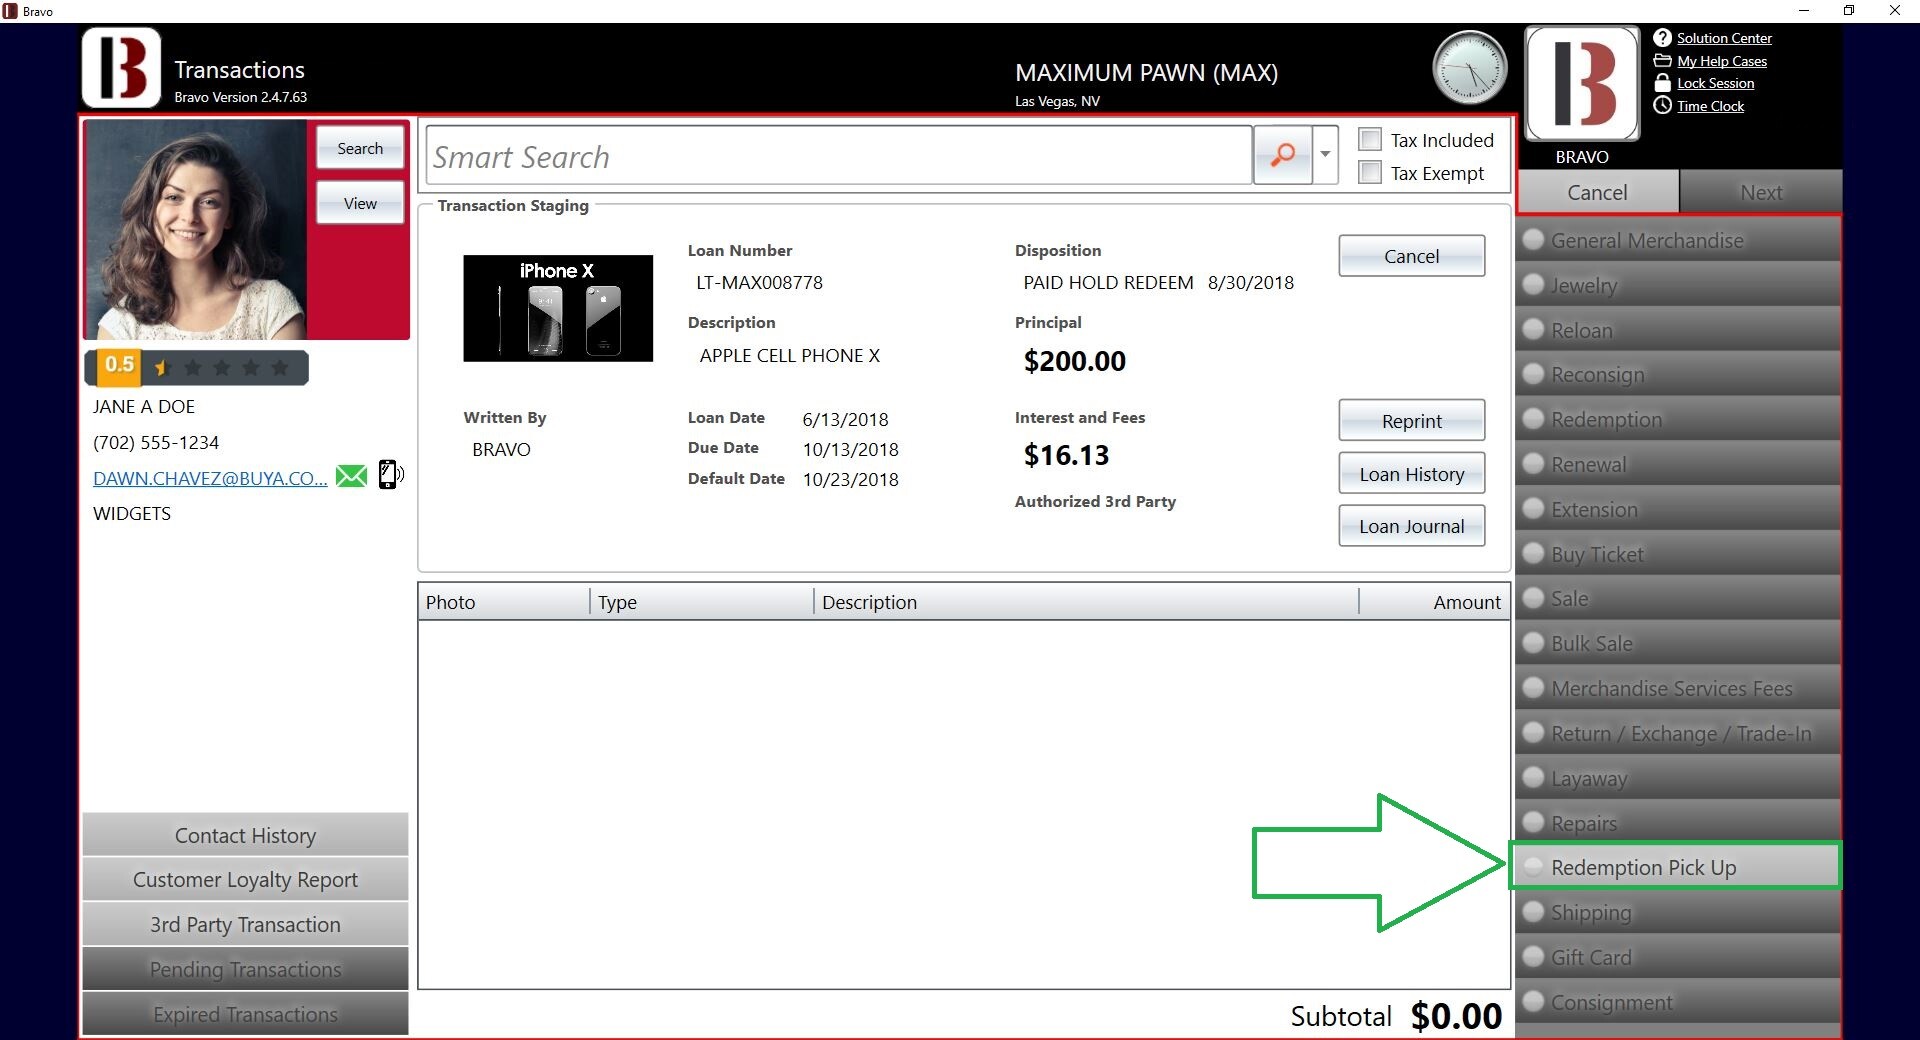Sort by the Type column header
1920x1040 pixels.
point(702,602)
